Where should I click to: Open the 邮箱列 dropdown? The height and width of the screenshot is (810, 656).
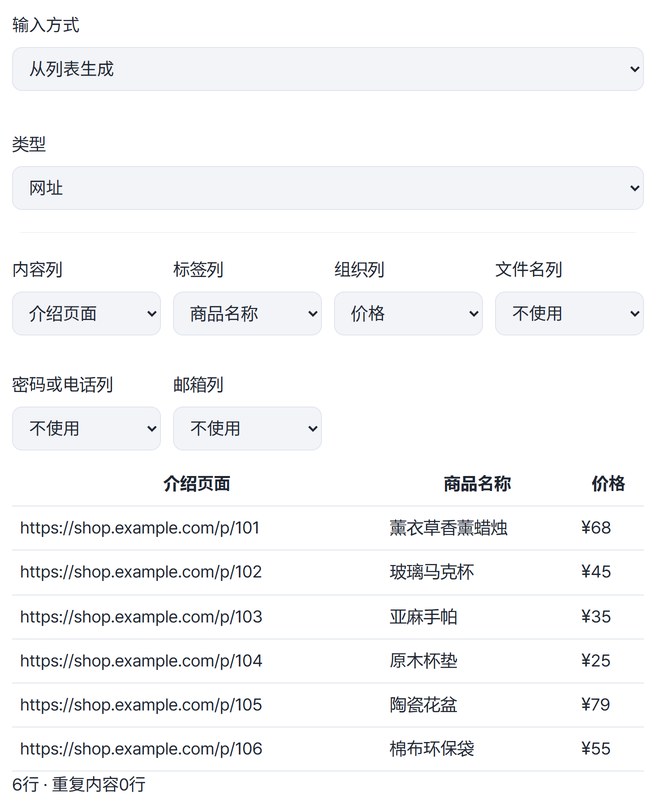247,428
